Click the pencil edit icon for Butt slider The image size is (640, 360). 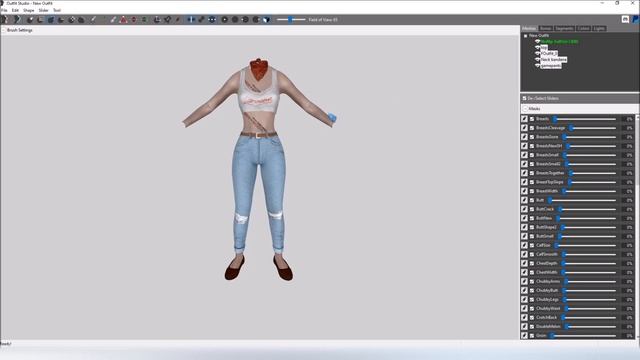[x=524, y=200]
